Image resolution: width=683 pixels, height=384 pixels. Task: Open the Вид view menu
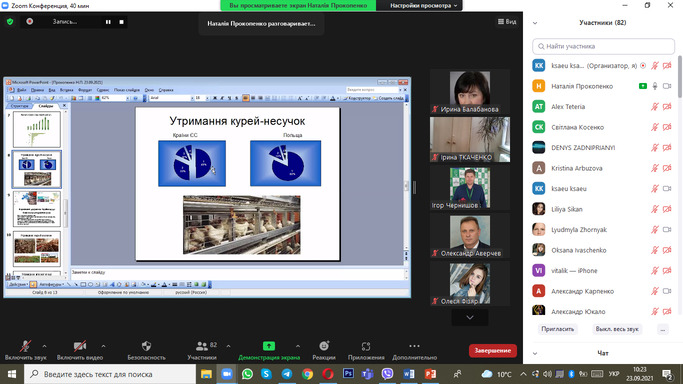click(507, 21)
